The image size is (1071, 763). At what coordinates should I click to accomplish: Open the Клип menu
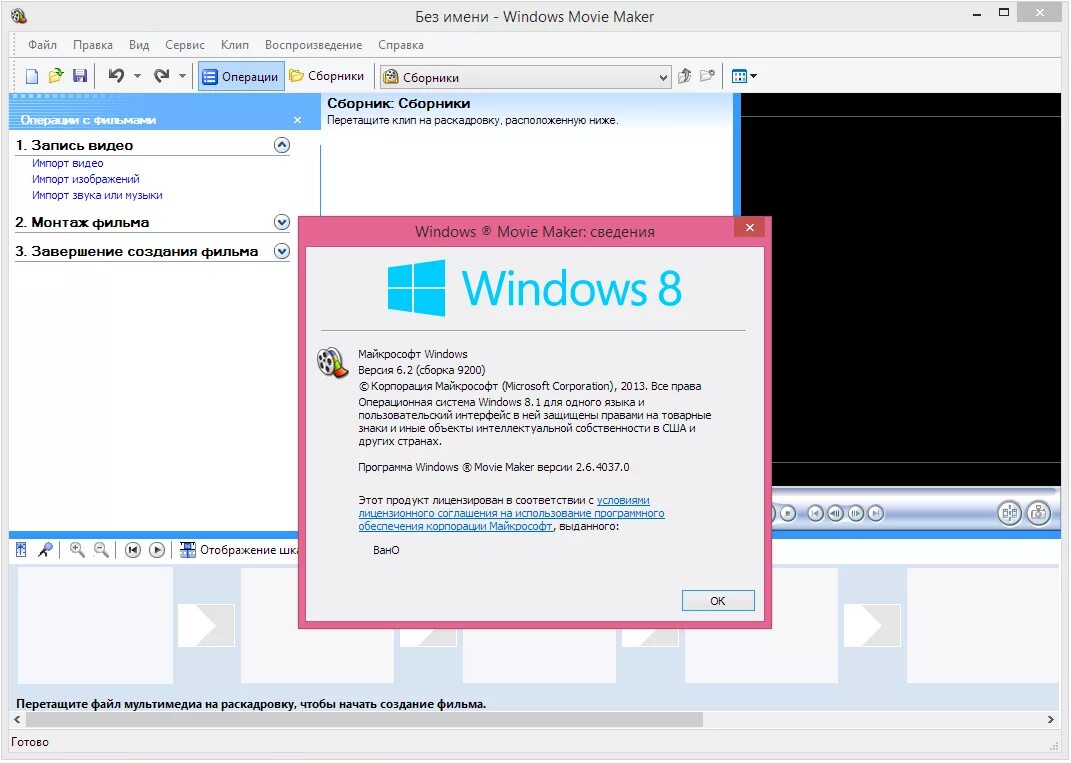coord(234,45)
